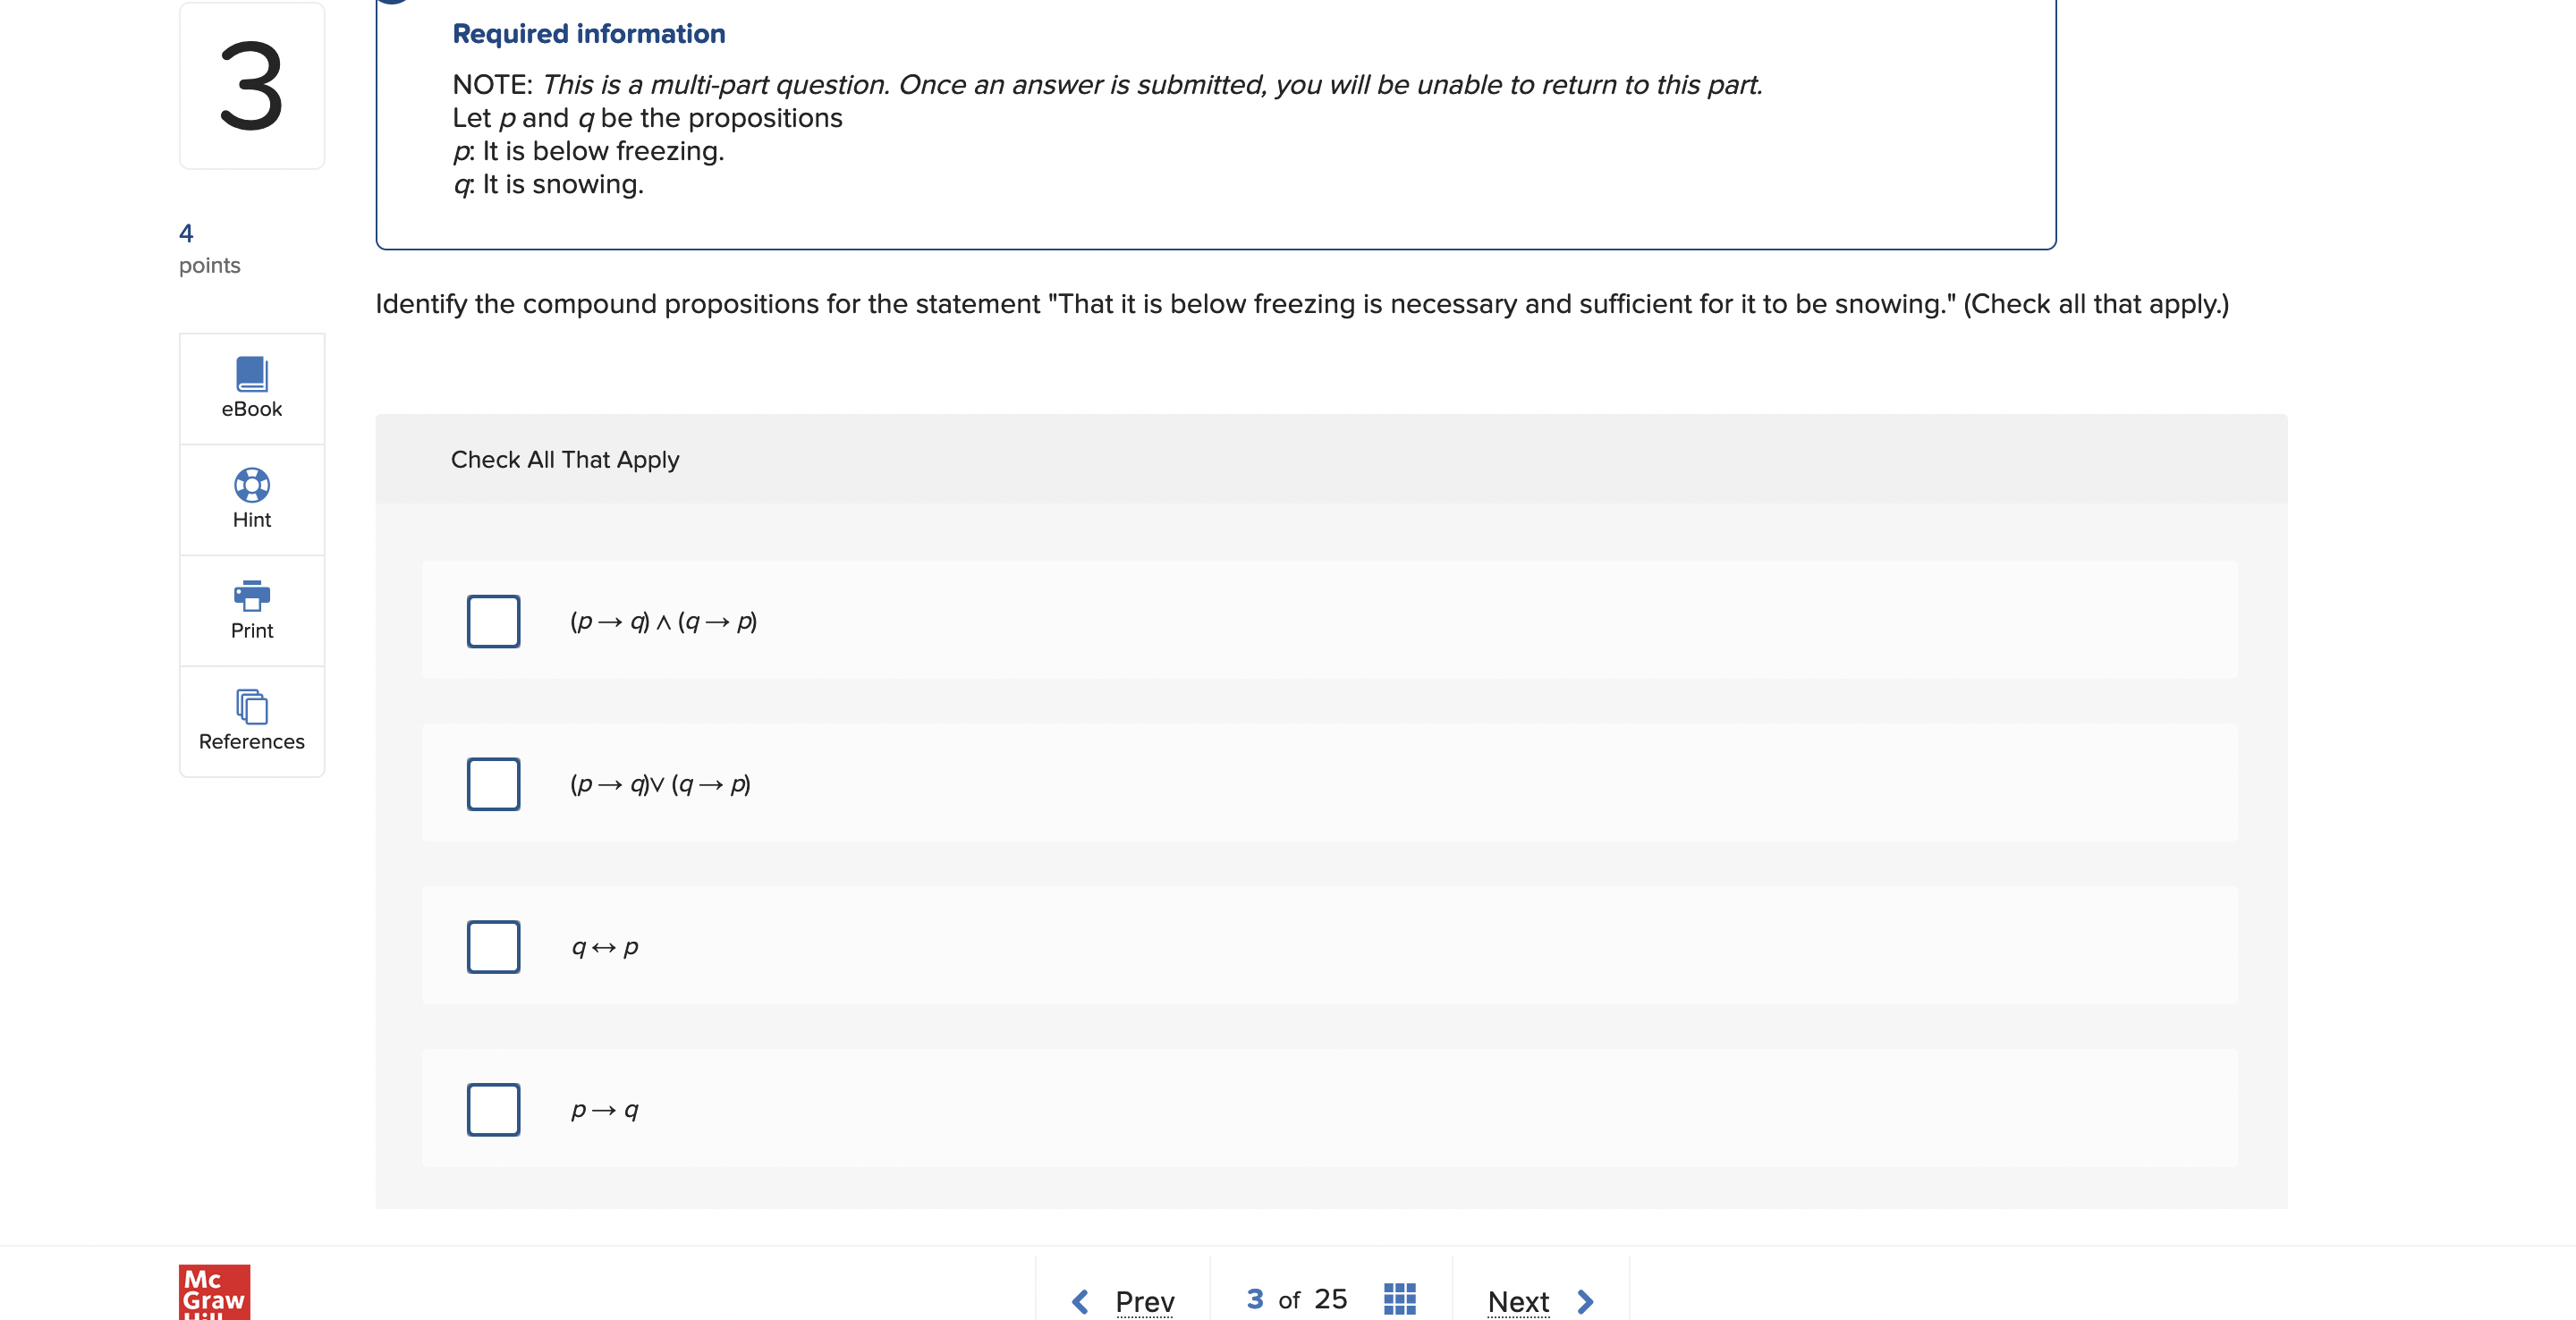The height and width of the screenshot is (1320, 2576).
Task: Check the p → q checkbox
Action: 493,1108
